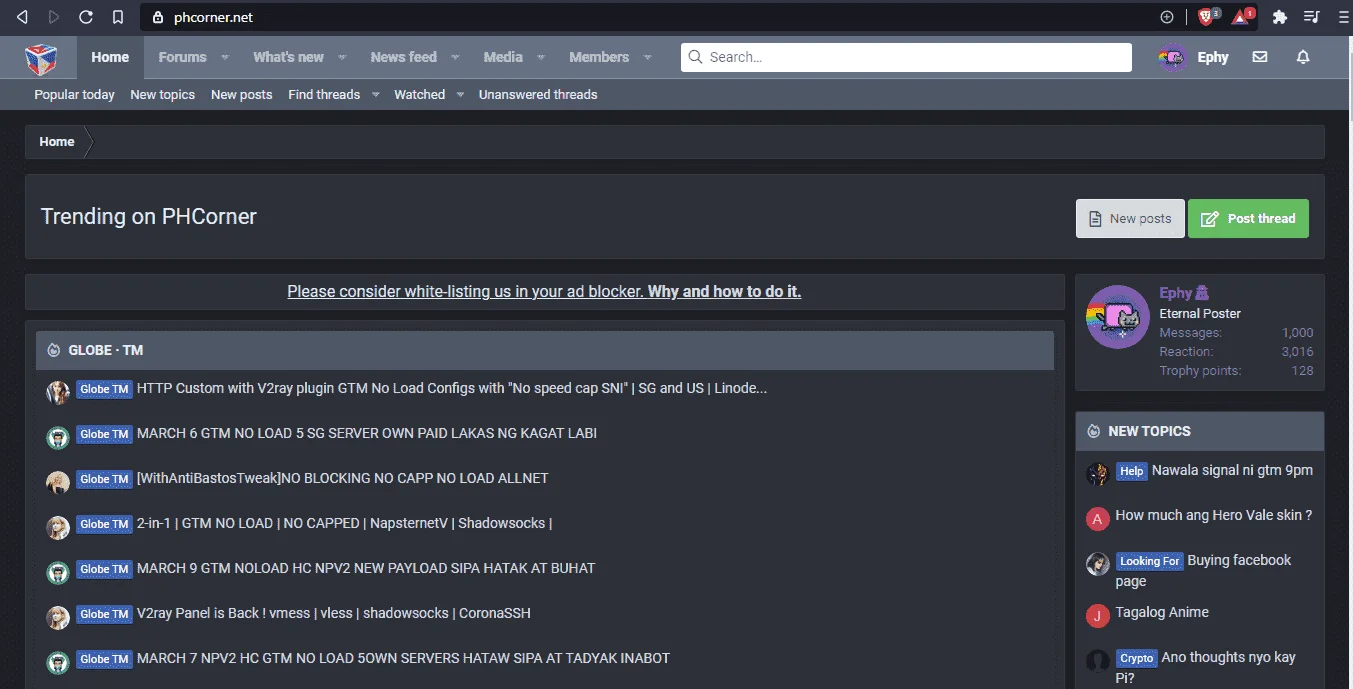Open notifications bell icon
The height and width of the screenshot is (689, 1353).
pos(1303,57)
